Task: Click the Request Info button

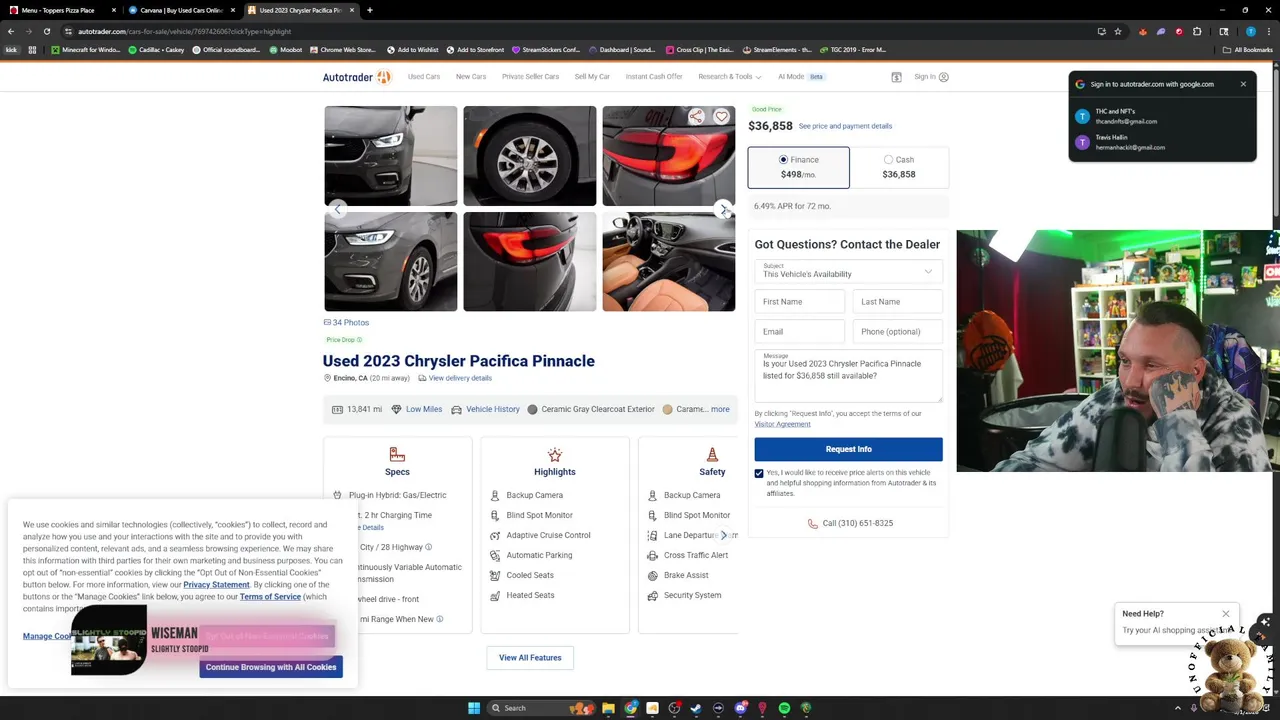Action: tap(848, 449)
